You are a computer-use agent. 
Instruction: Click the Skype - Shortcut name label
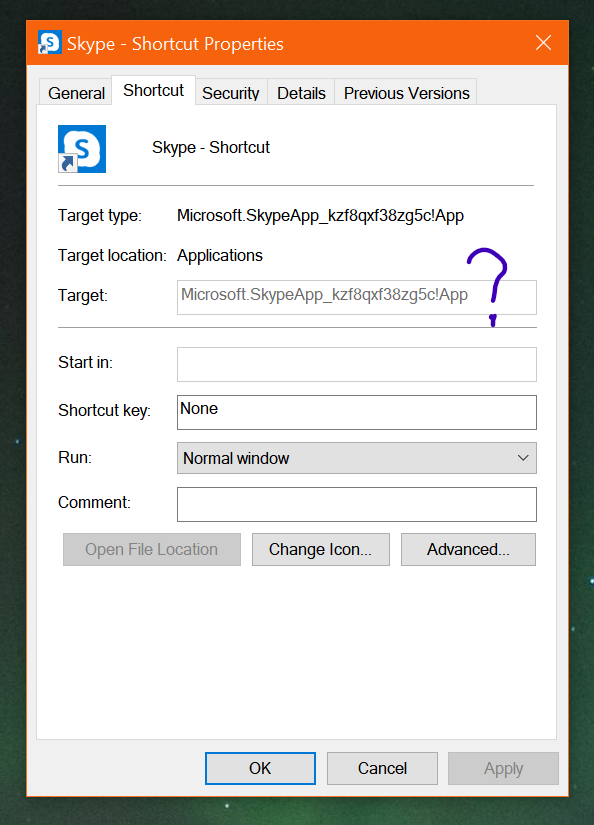211,148
